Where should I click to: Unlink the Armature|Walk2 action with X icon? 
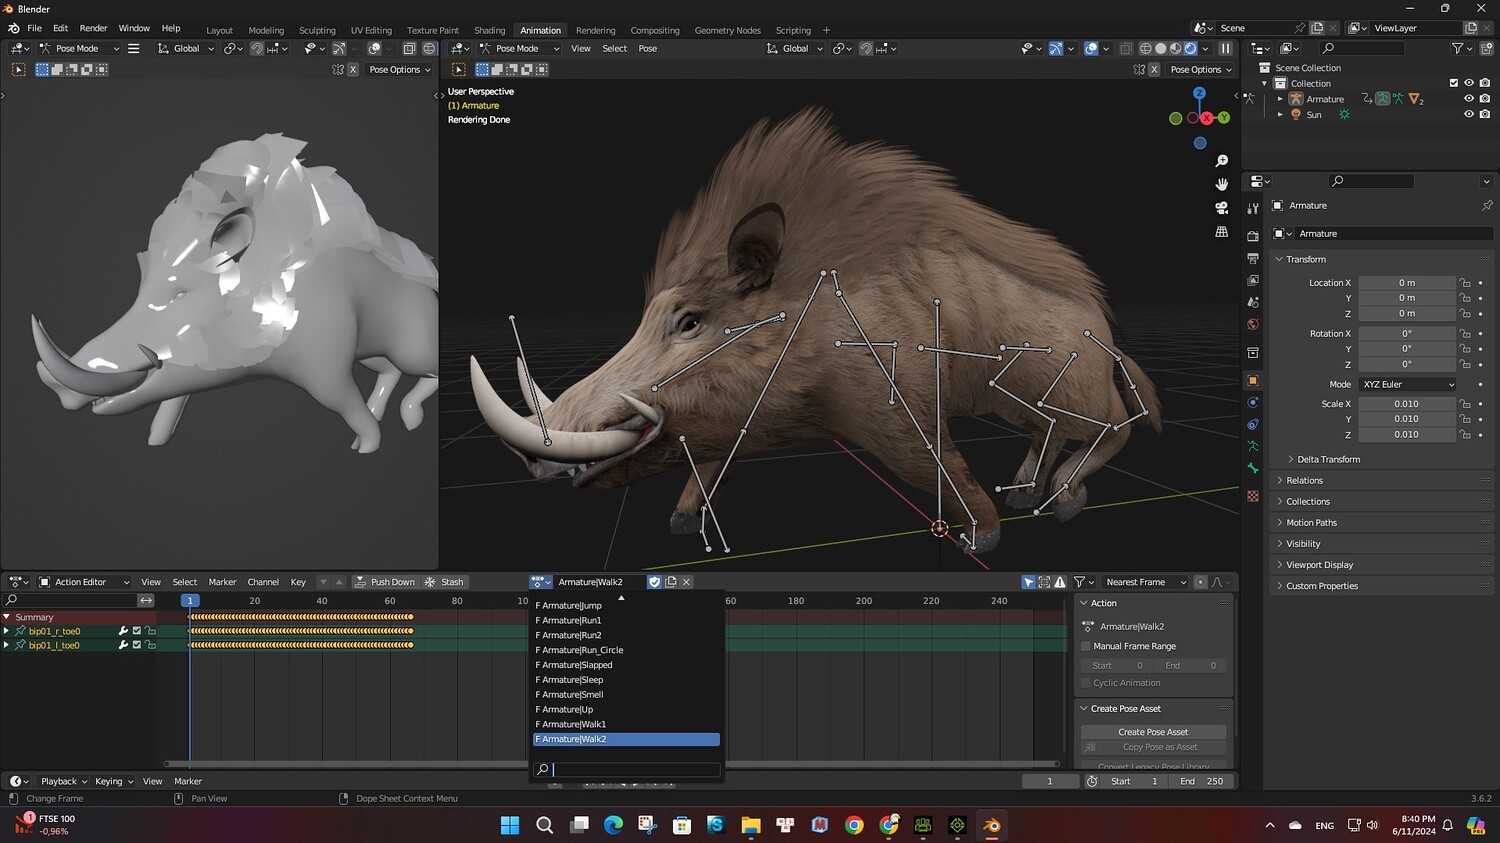pyautogui.click(x=686, y=582)
